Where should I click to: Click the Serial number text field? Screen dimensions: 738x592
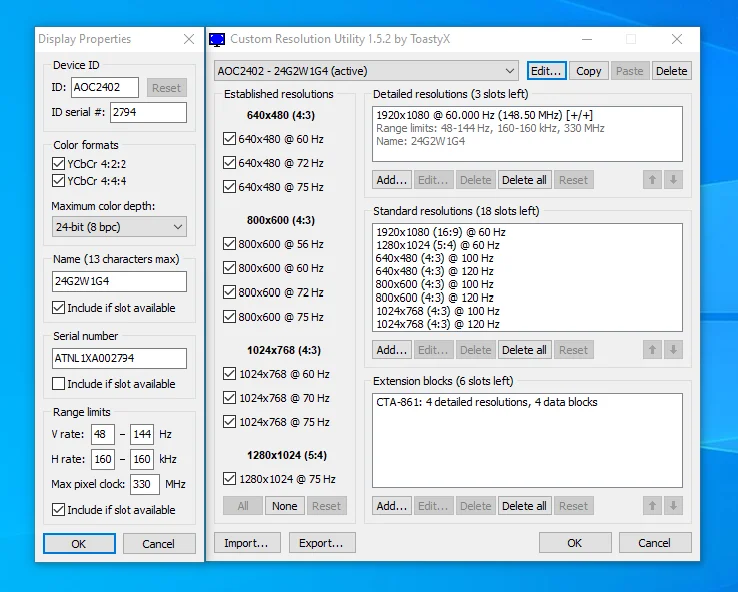(119, 358)
